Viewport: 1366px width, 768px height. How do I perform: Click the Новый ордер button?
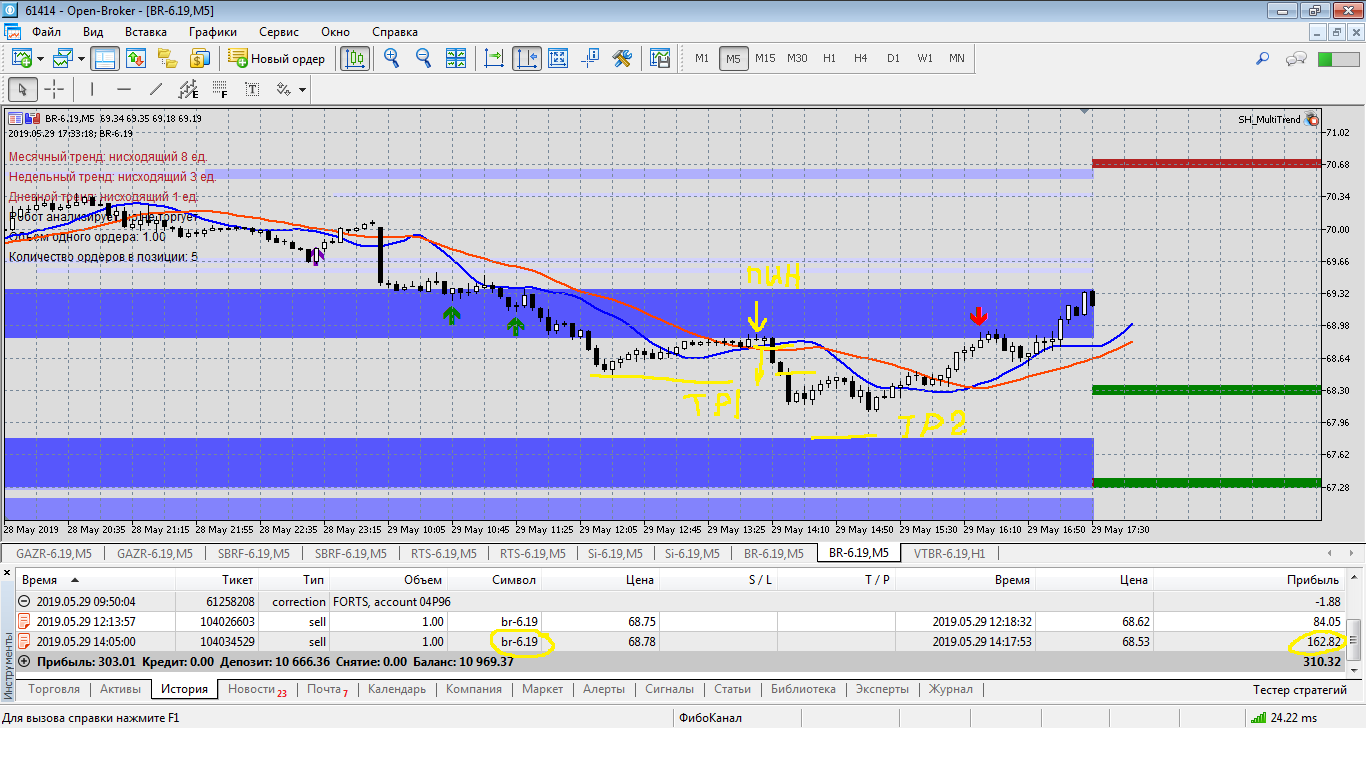(x=277, y=58)
